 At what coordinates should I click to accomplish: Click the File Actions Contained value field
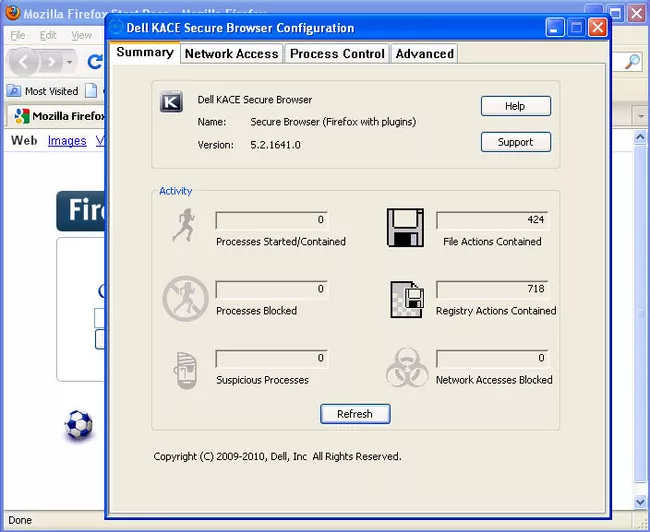coord(492,220)
